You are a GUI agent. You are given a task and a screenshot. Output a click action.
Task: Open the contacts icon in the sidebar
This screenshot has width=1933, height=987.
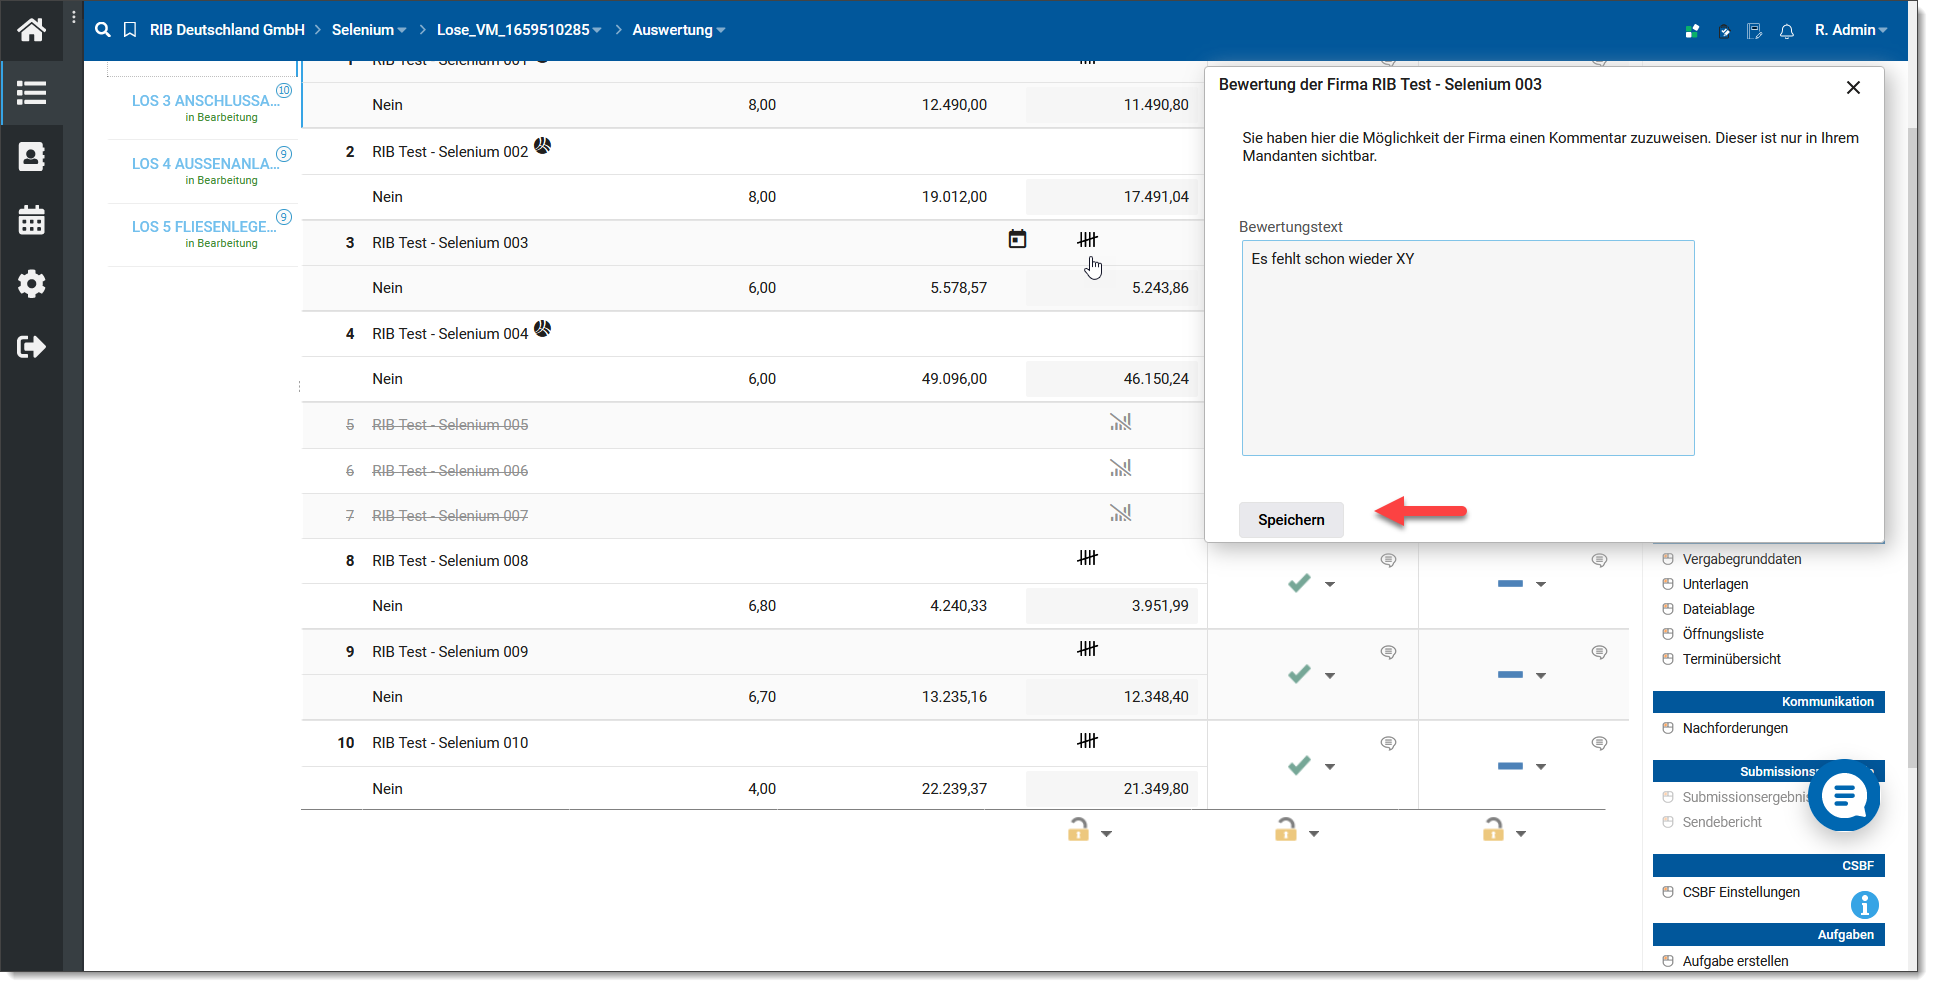(31, 157)
